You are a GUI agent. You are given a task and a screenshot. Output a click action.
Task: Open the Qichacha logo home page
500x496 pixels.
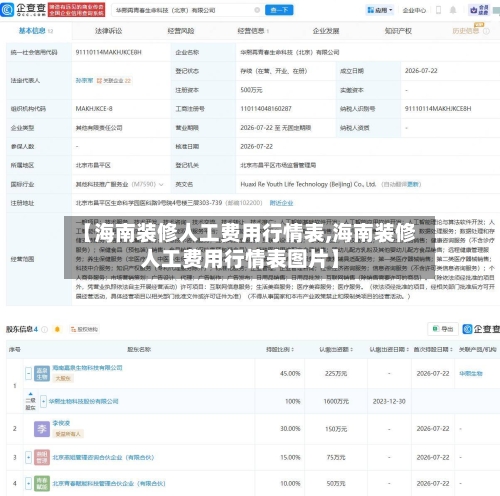point(23,10)
